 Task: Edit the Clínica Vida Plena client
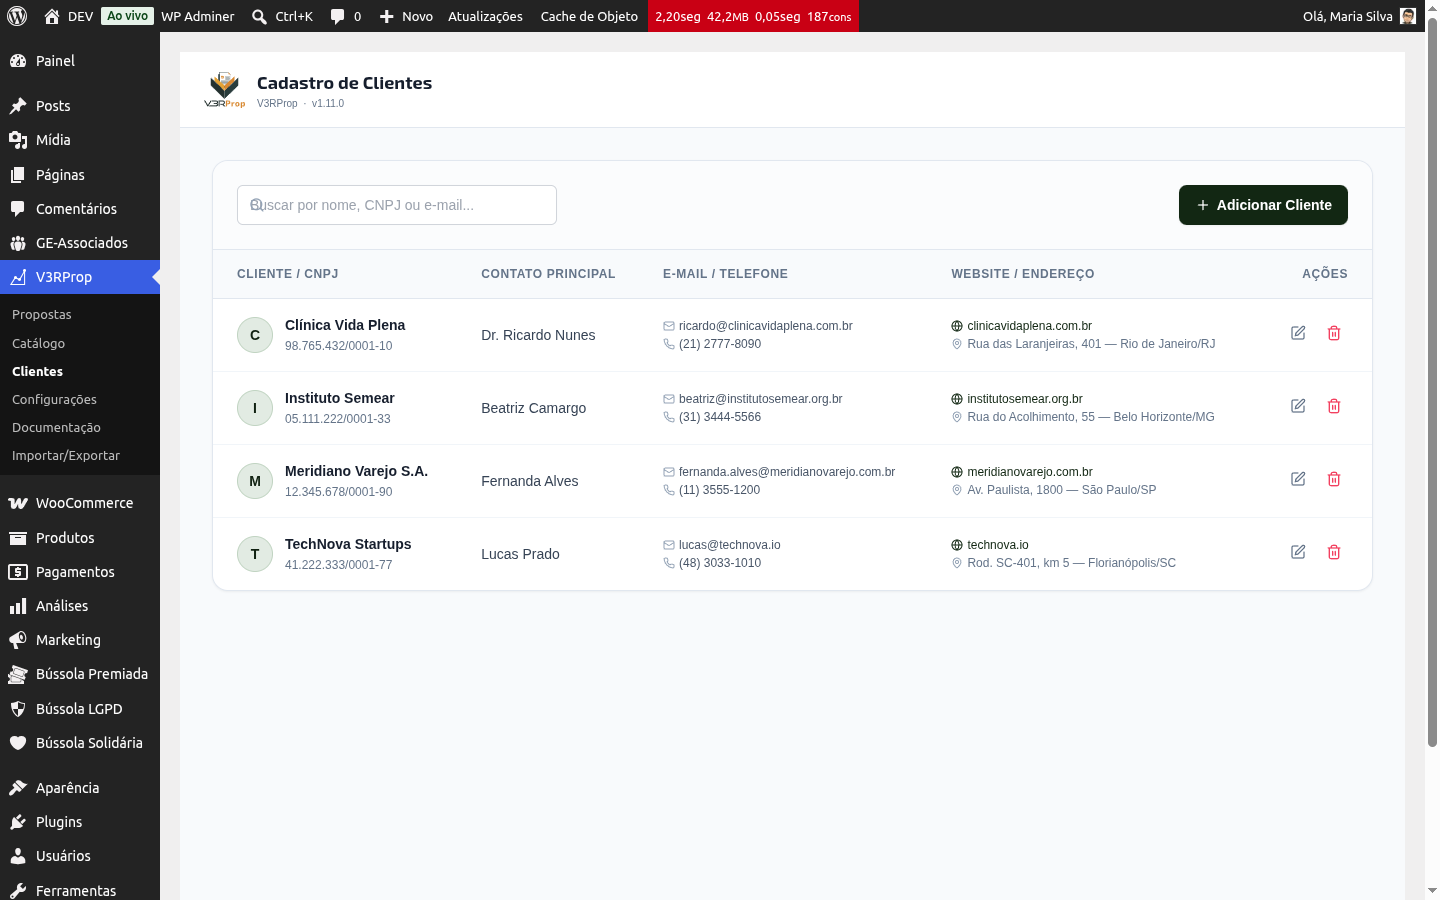(1298, 333)
